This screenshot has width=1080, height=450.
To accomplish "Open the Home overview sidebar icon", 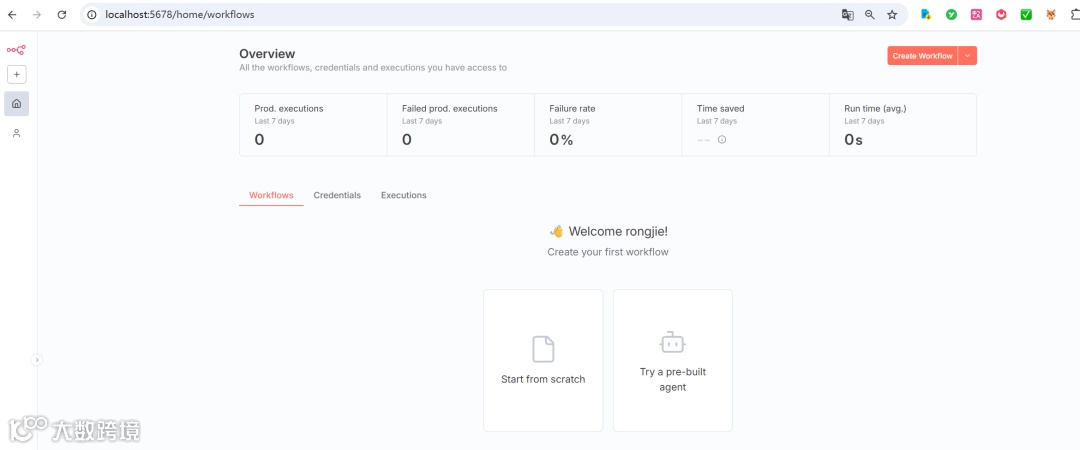I will (17, 104).
